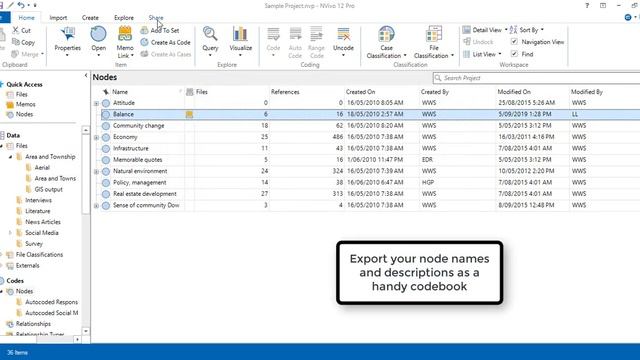Viewport: 640px width, 360px height.
Task: Open the News Articles folder
Action: point(38,222)
